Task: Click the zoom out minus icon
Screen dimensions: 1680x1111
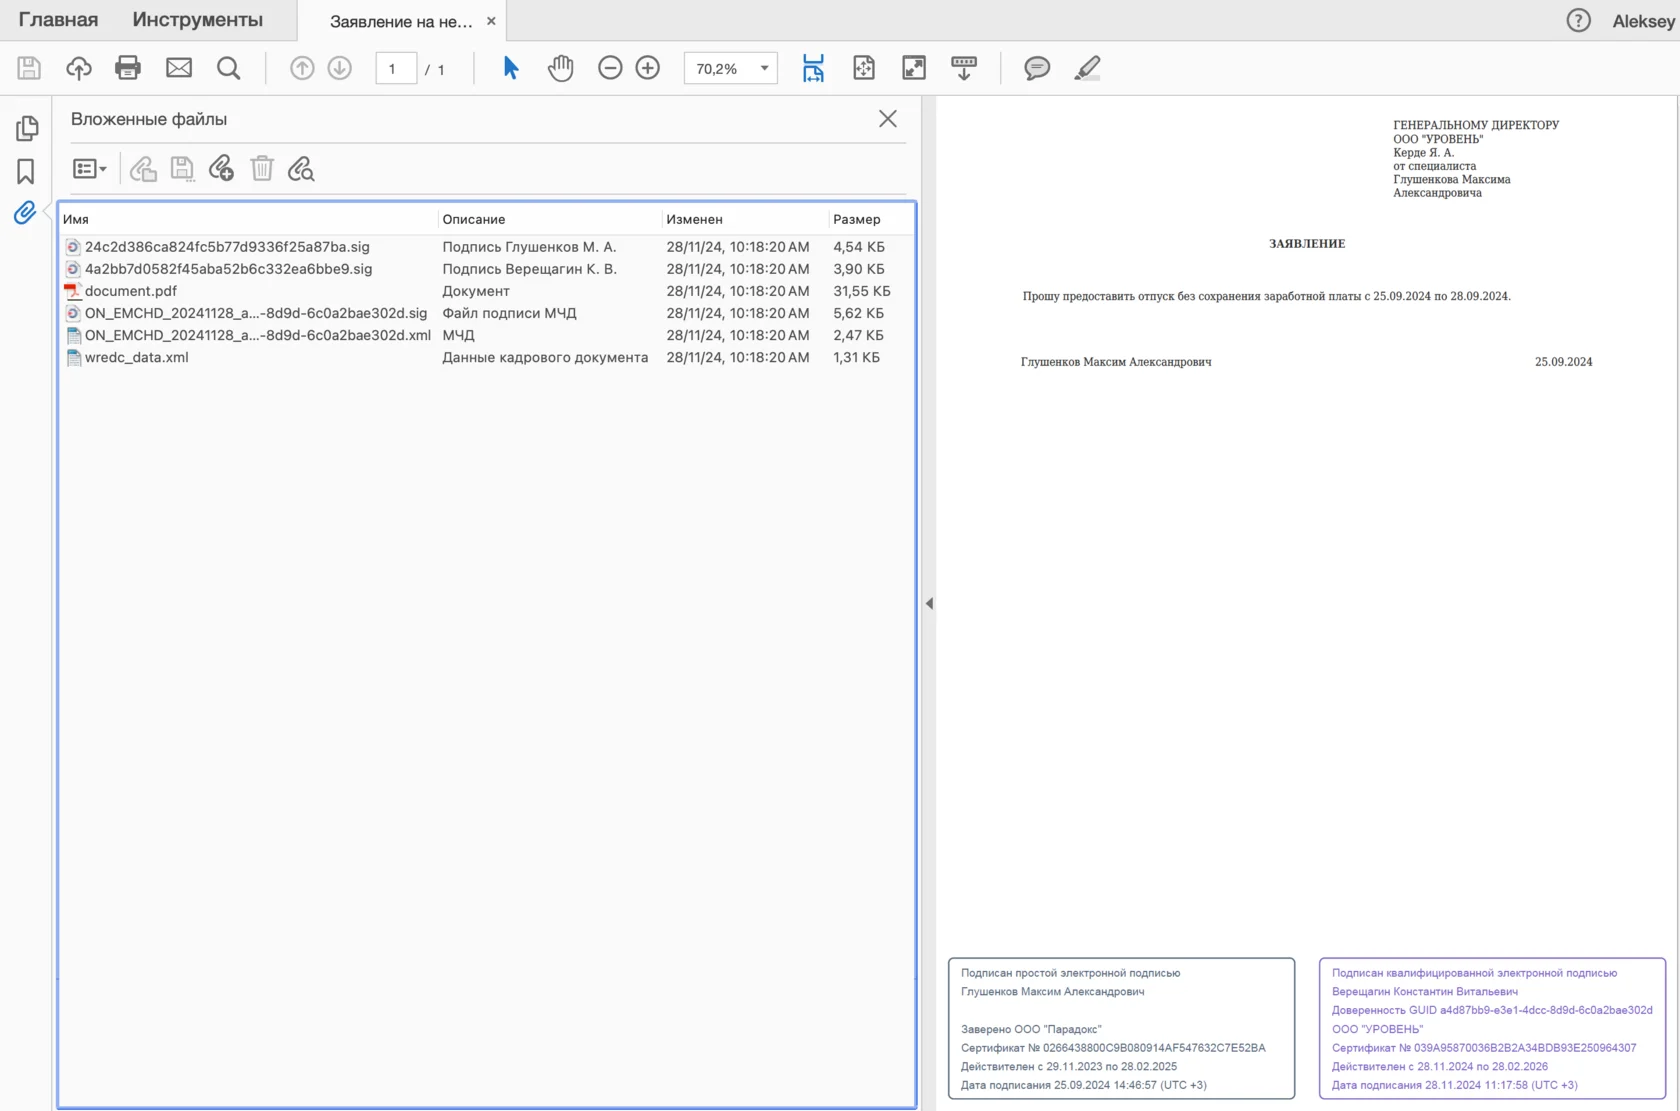Action: click(x=610, y=68)
